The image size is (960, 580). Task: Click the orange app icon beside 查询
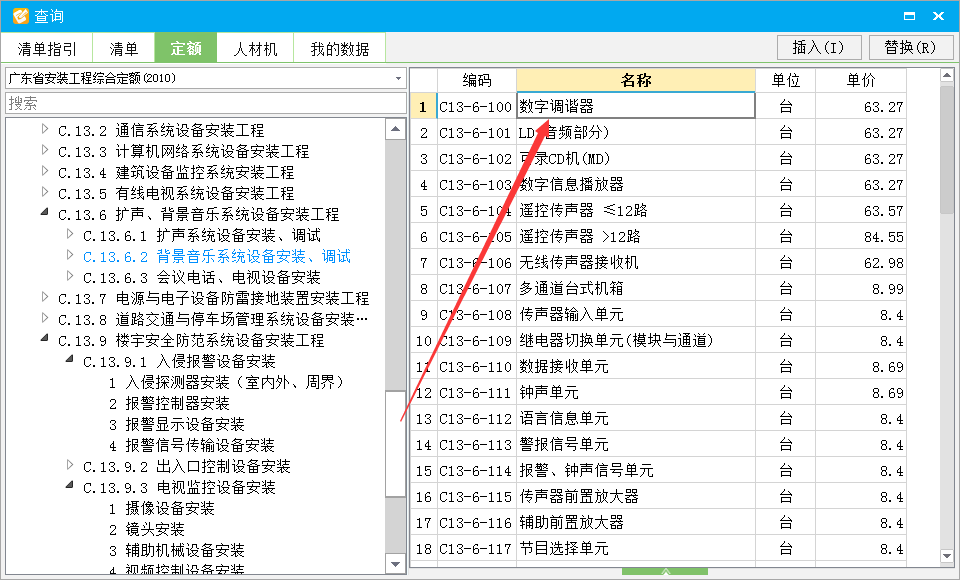point(20,15)
